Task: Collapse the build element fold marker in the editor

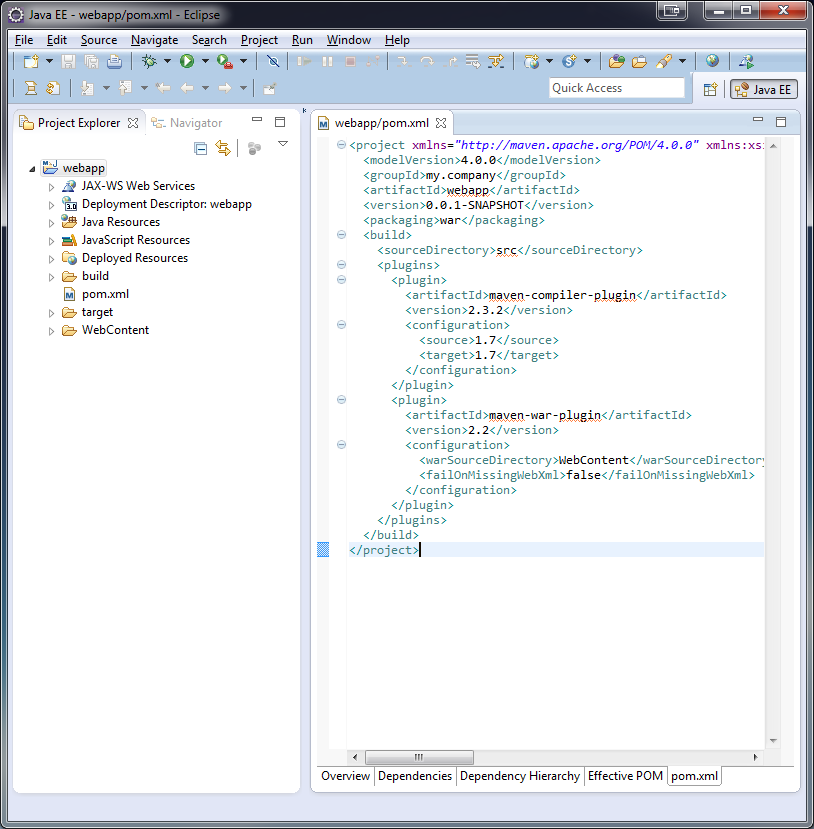Action: click(341, 235)
